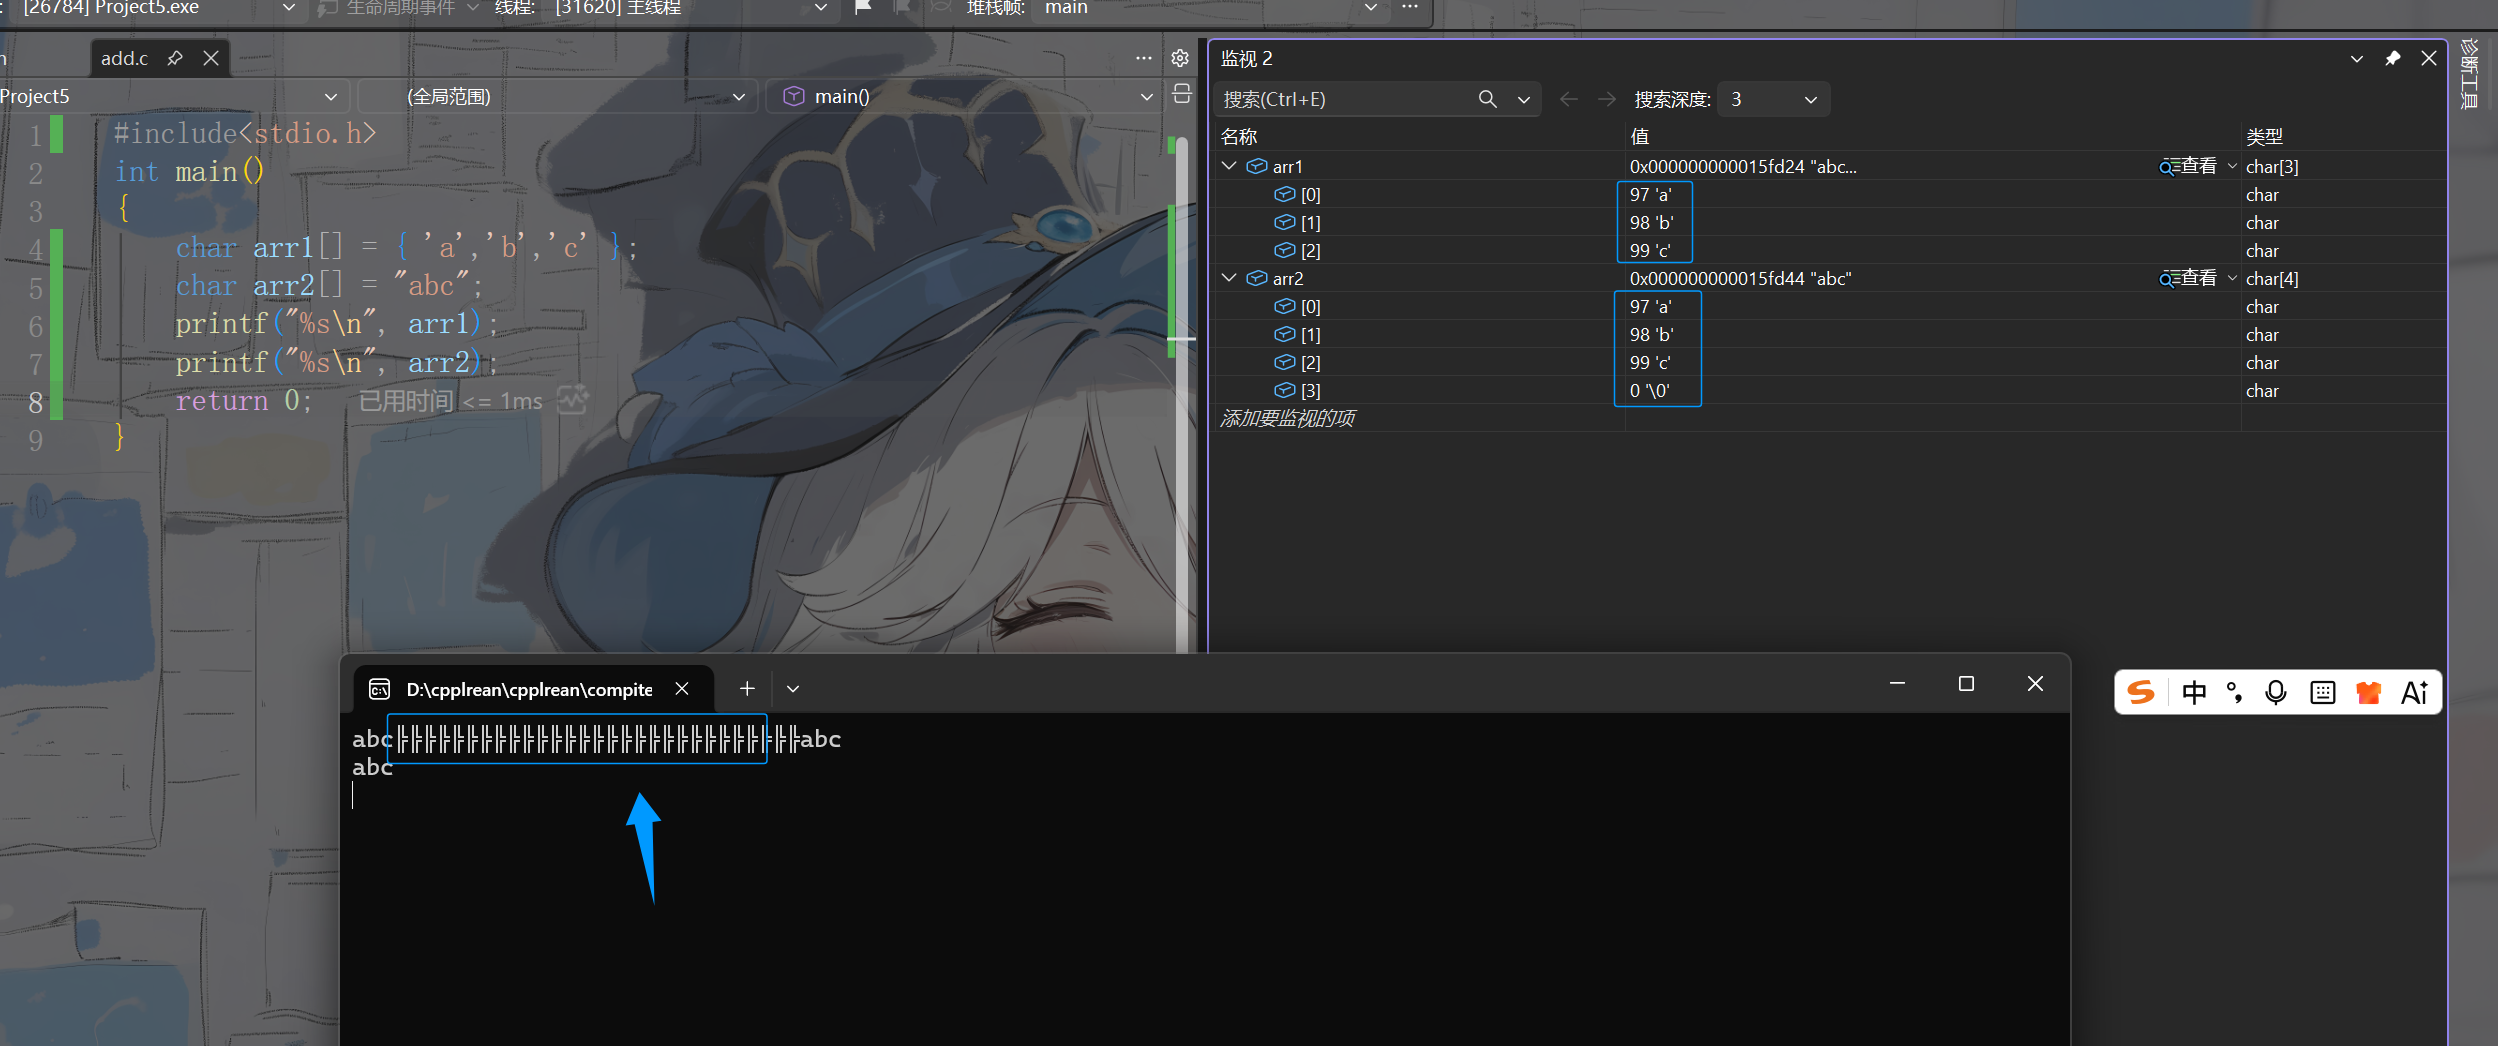
Task: Click the elapsed time (已用时间) <= 1ms hint
Action: (x=451, y=401)
